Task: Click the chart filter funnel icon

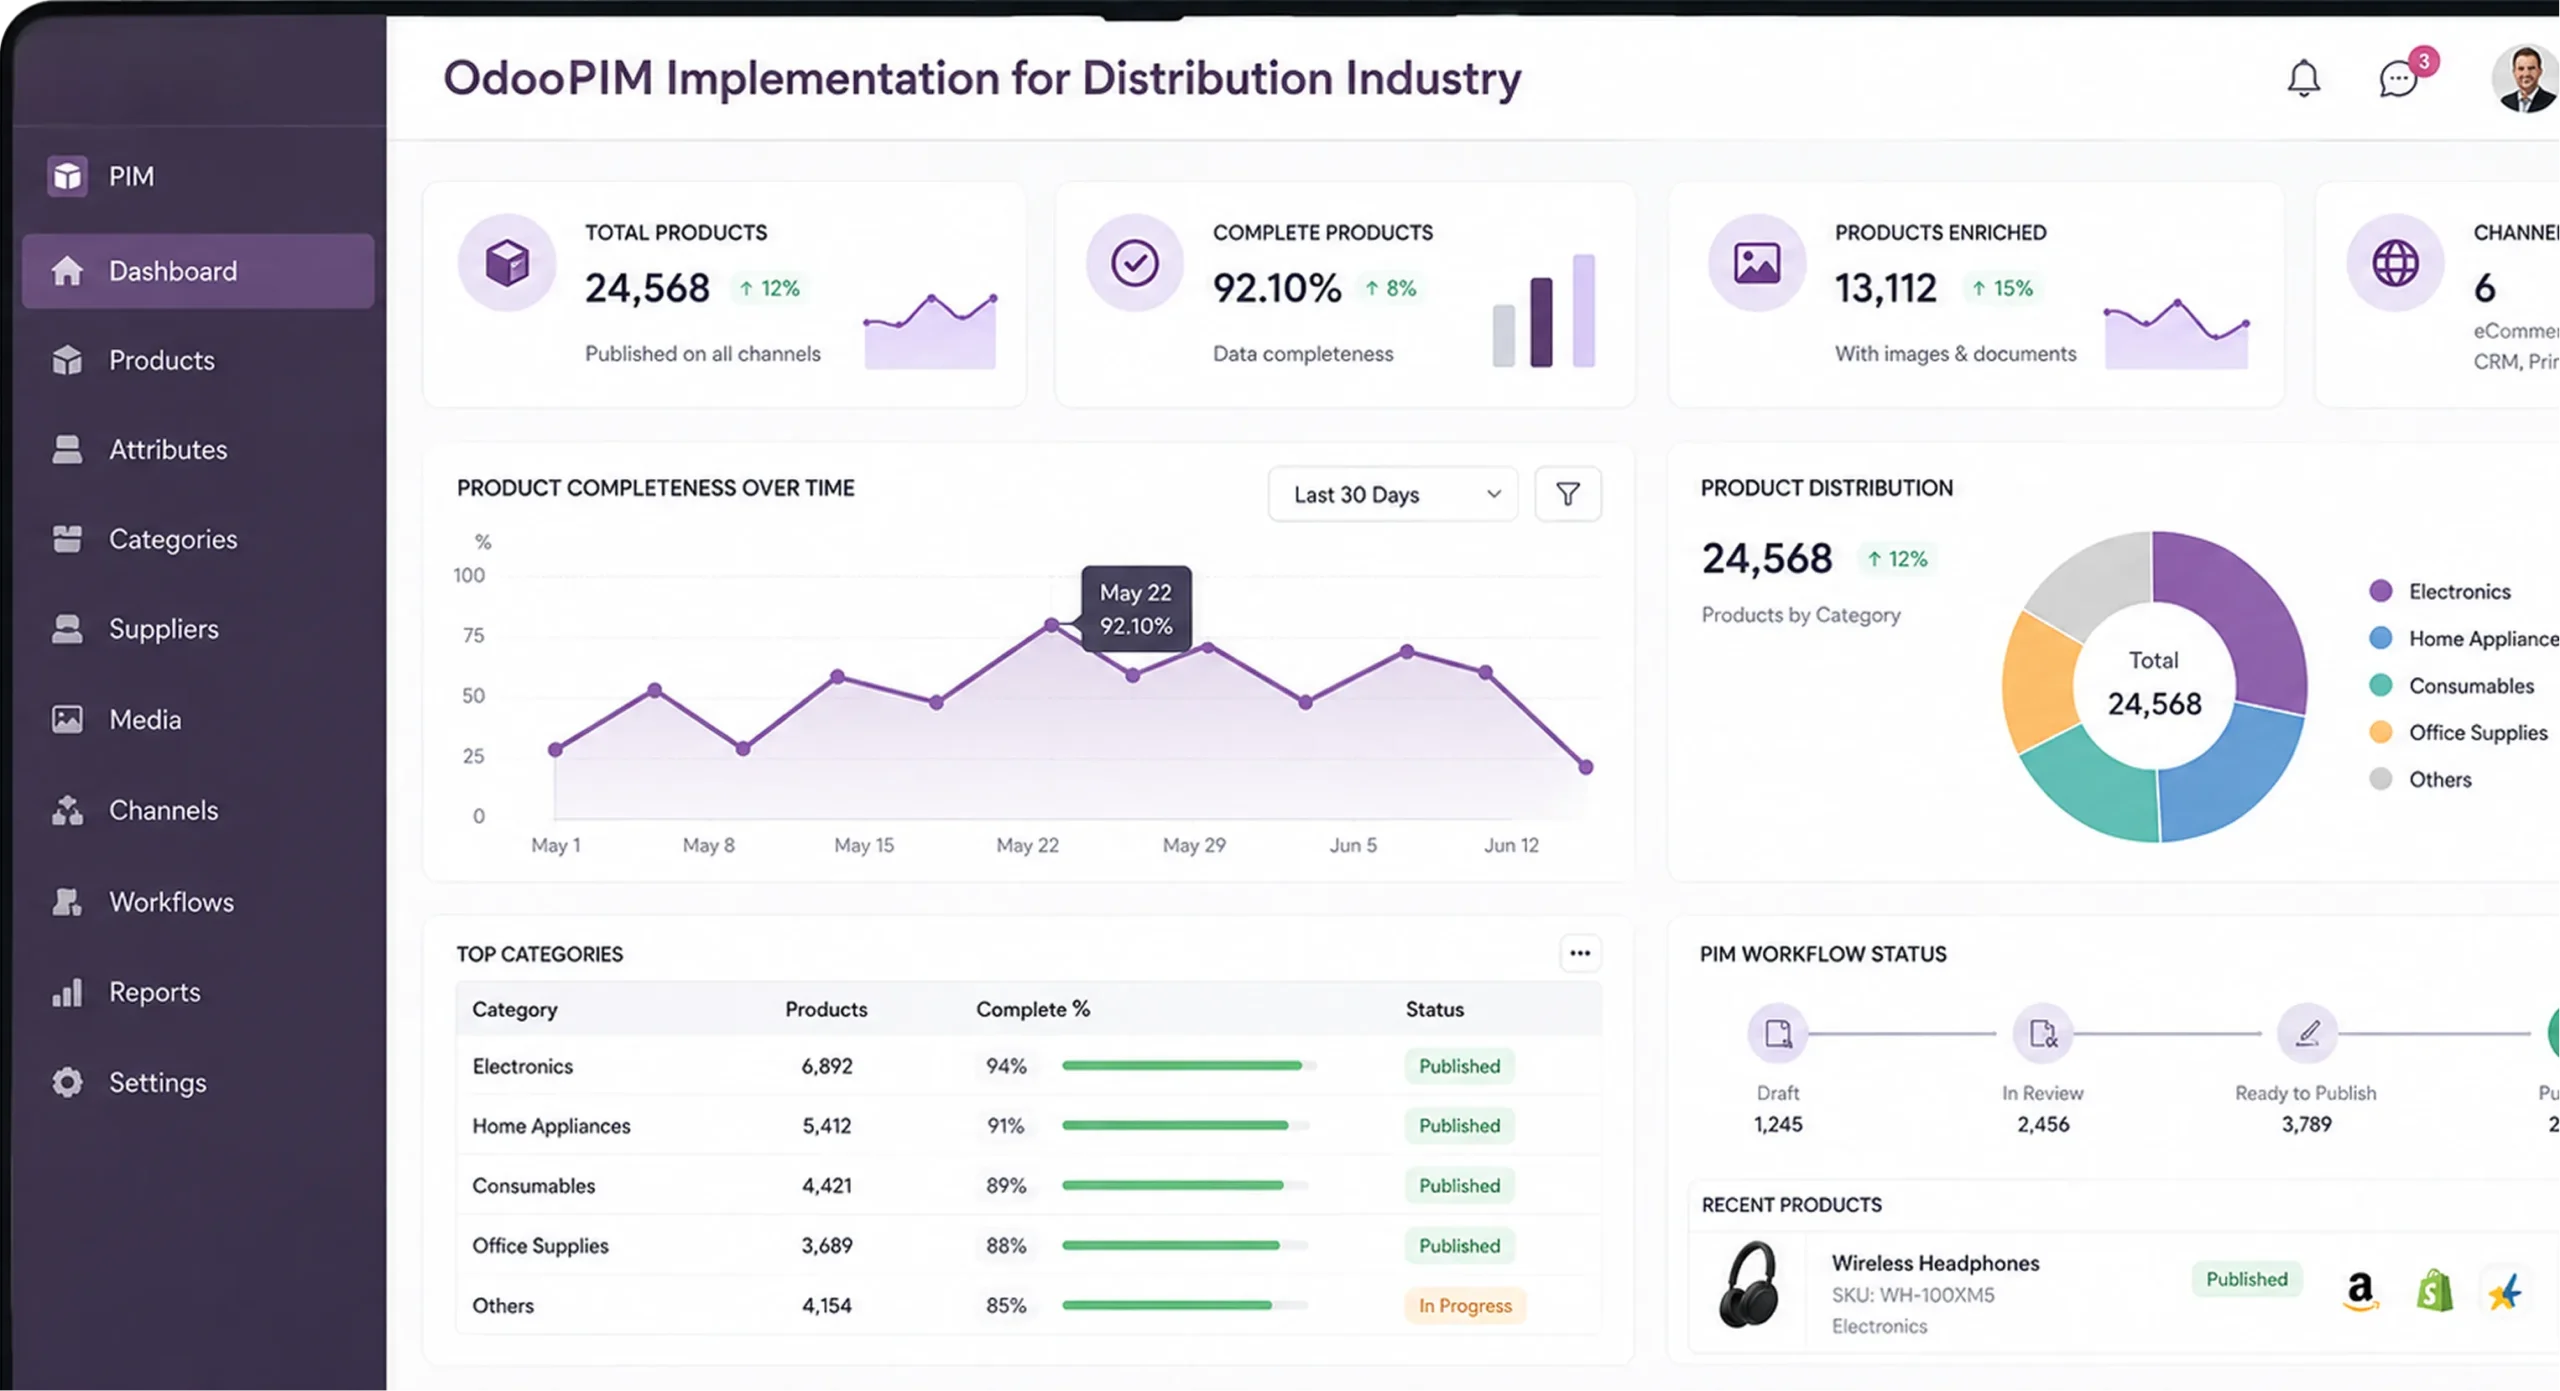Action: click(x=1568, y=494)
